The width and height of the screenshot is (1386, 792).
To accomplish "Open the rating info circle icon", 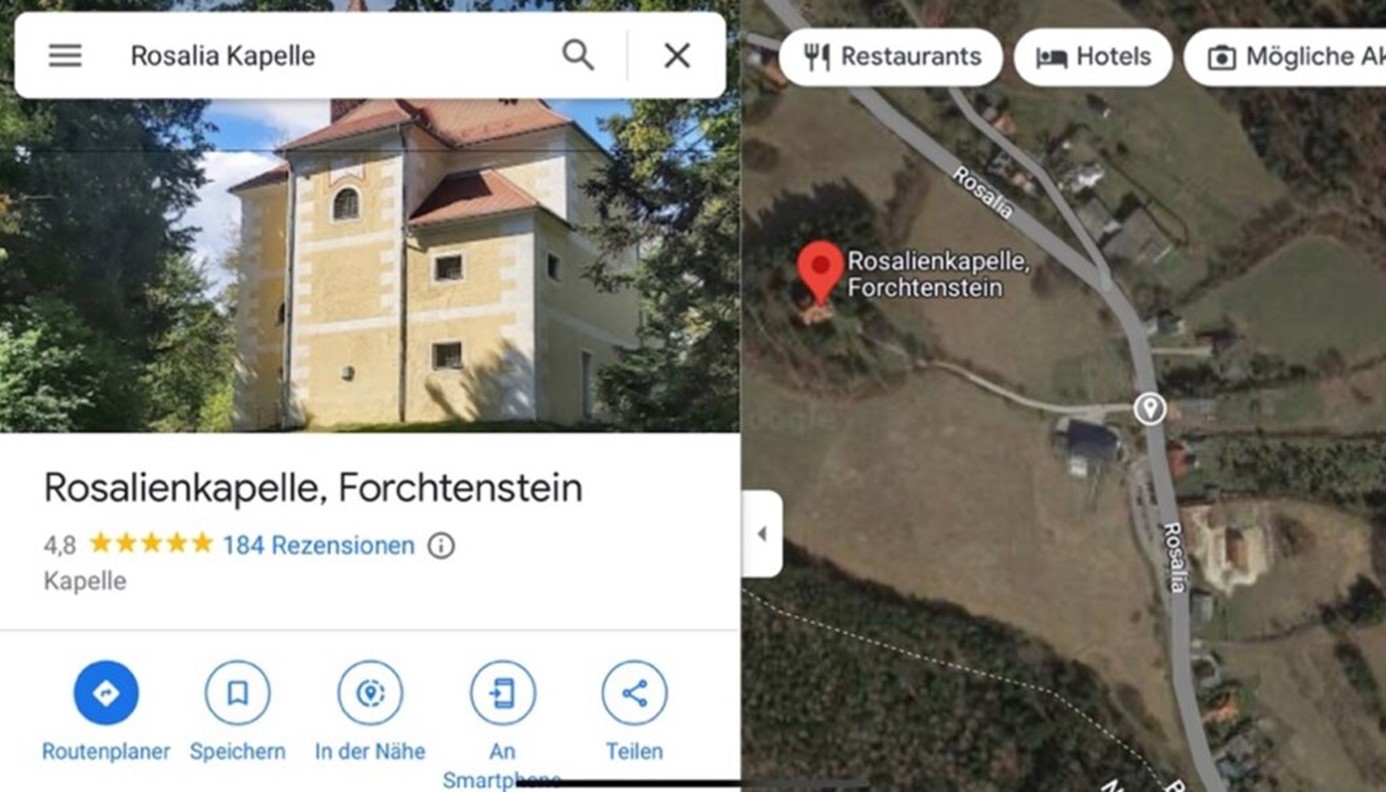I will [441, 545].
